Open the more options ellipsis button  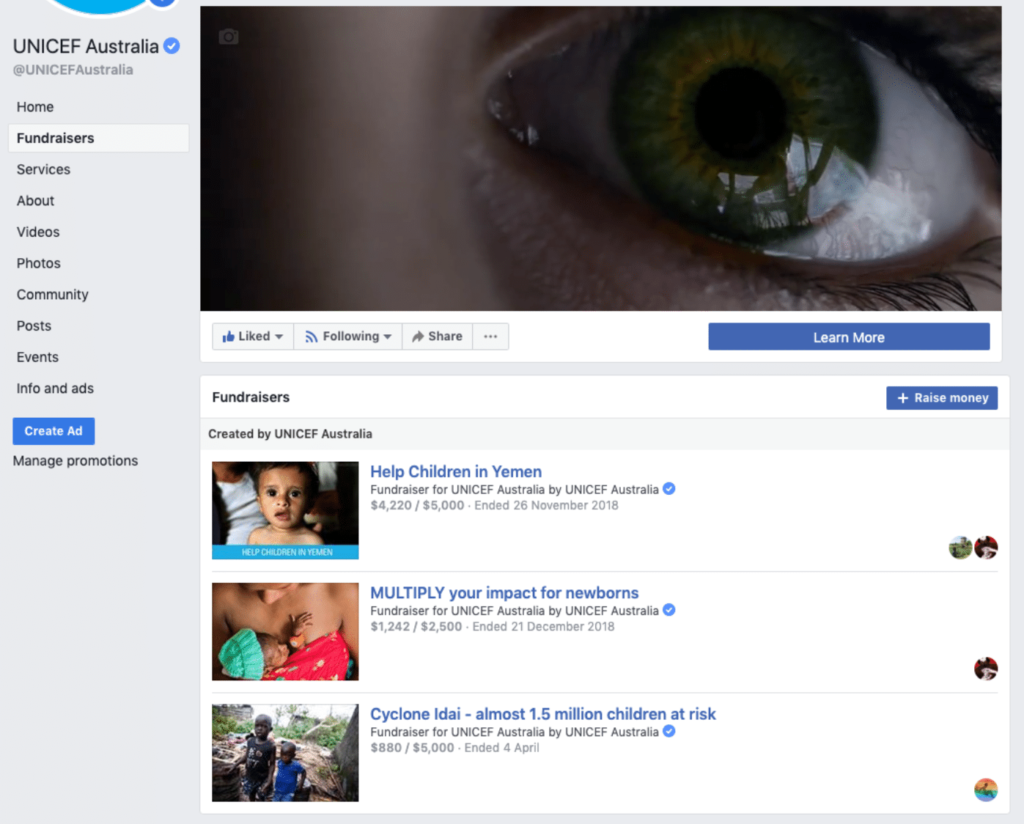click(x=490, y=336)
